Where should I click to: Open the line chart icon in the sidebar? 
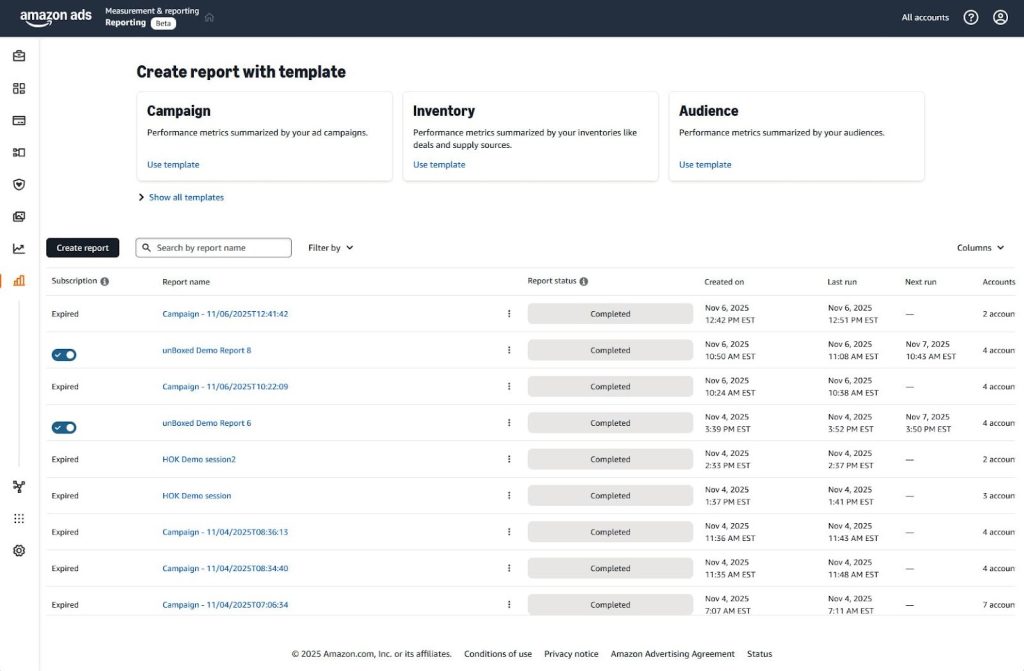[x=19, y=248]
